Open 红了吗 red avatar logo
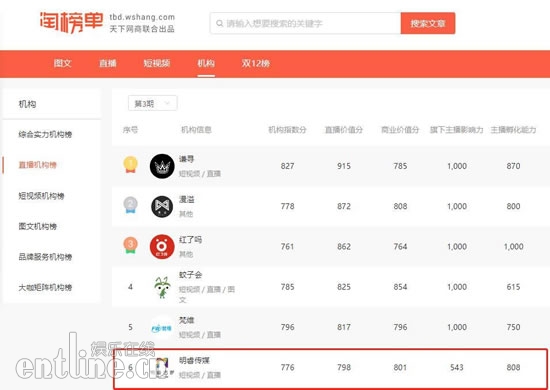This screenshot has width=550, height=390. 162,247
